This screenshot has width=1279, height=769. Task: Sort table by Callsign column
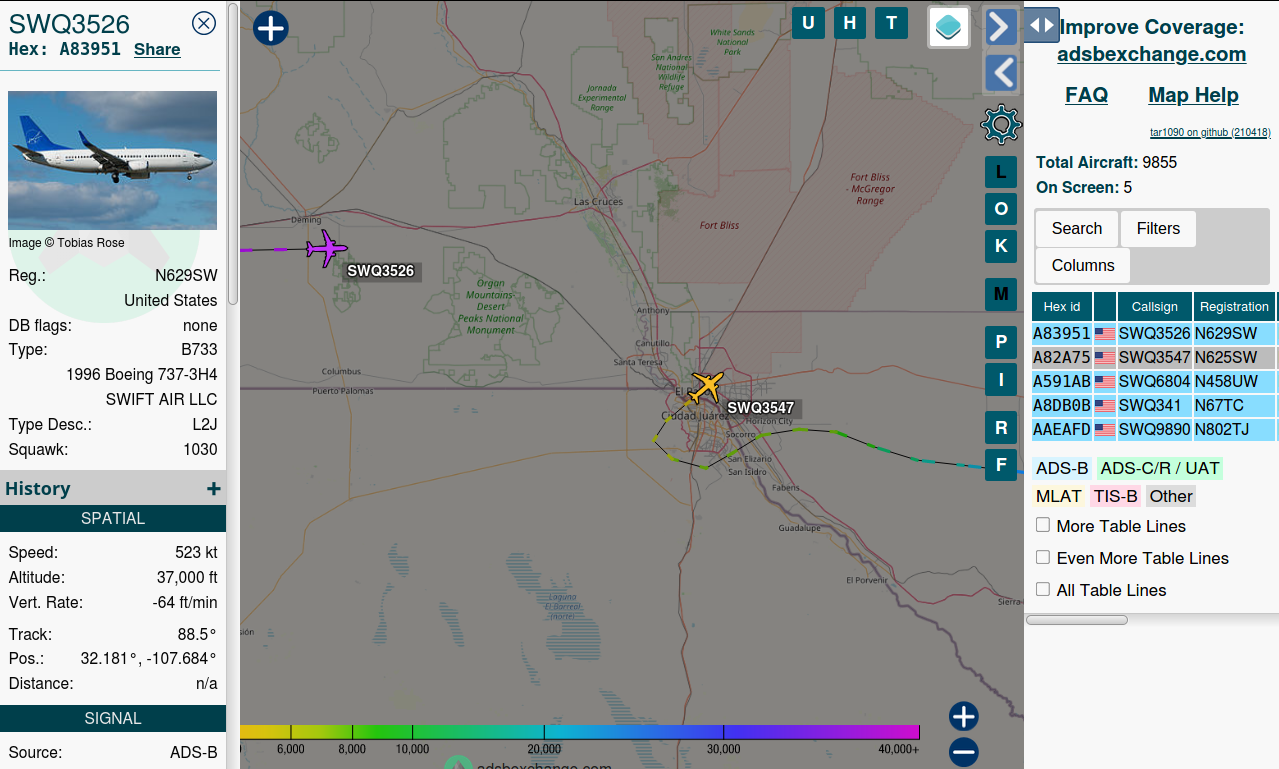(1155, 307)
